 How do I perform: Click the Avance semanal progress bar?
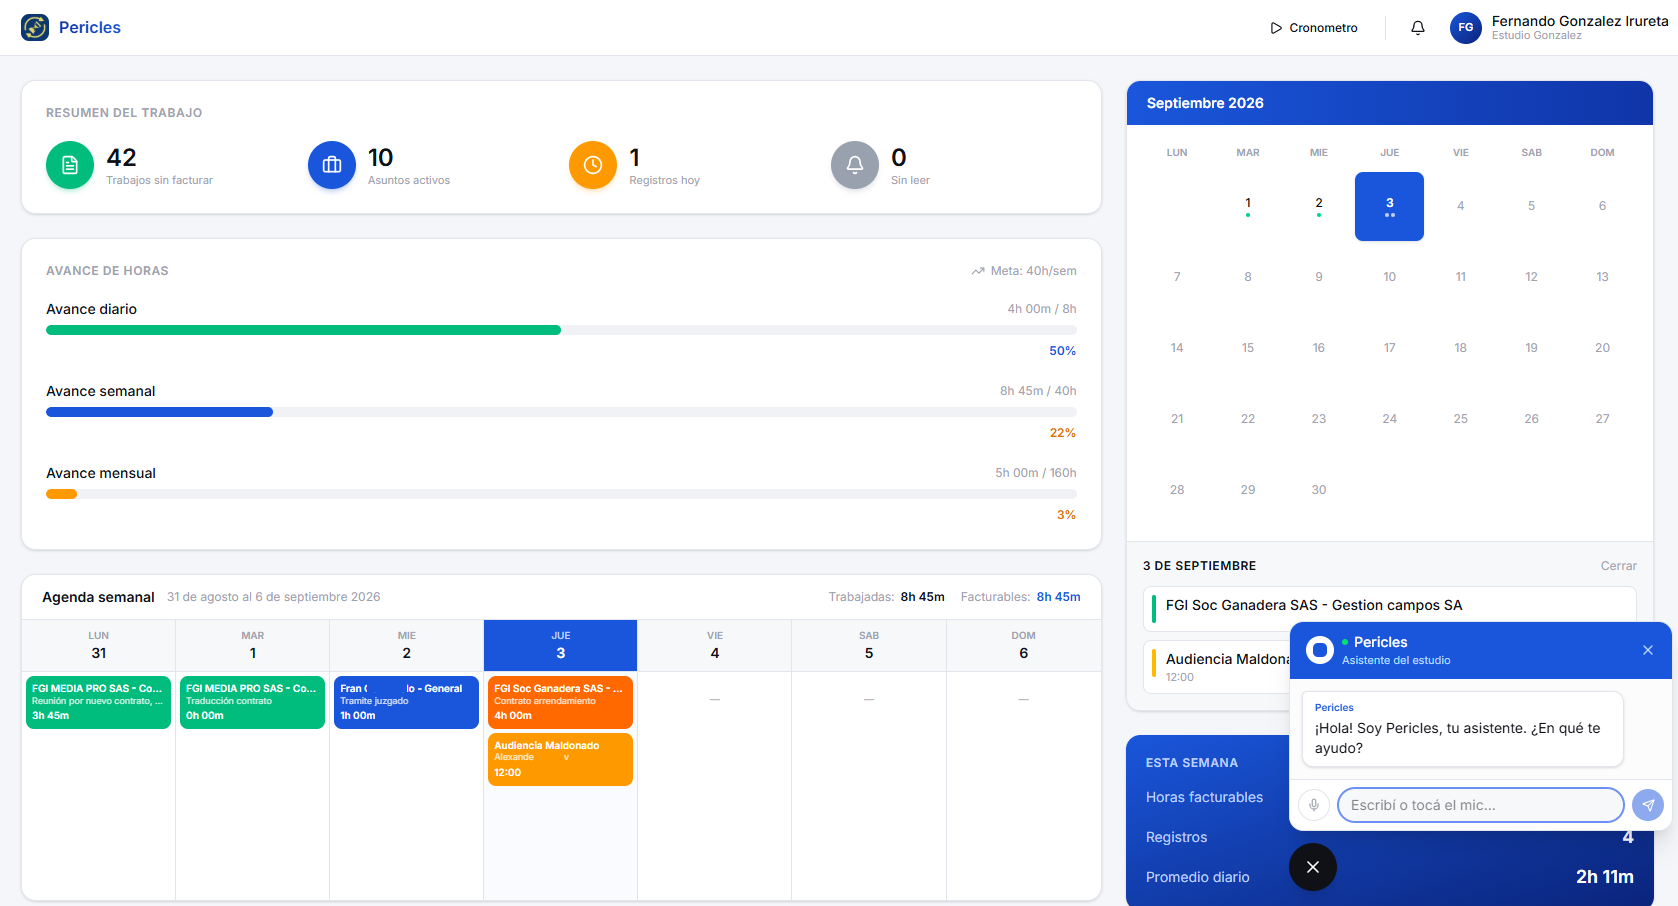561,412
